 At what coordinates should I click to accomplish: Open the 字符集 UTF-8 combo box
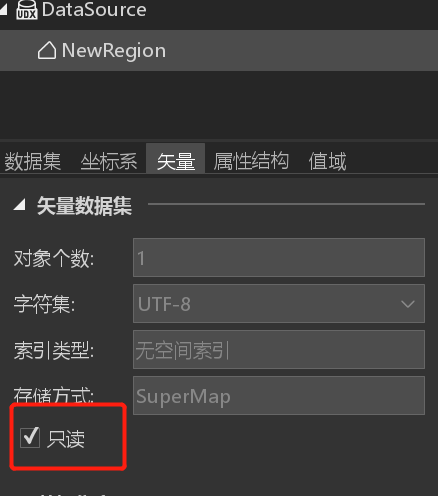tap(279, 304)
